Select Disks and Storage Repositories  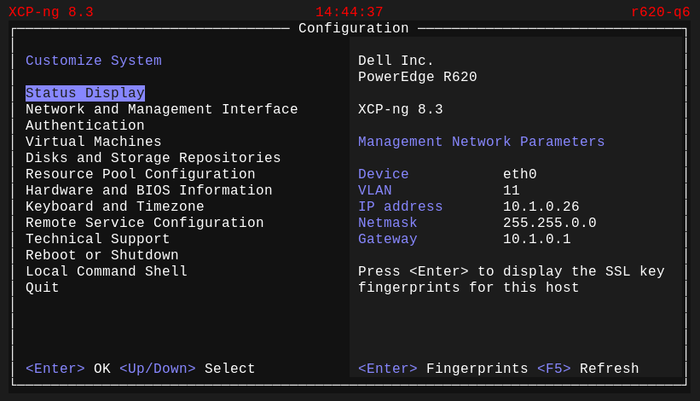pyautogui.click(x=153, y=158)
